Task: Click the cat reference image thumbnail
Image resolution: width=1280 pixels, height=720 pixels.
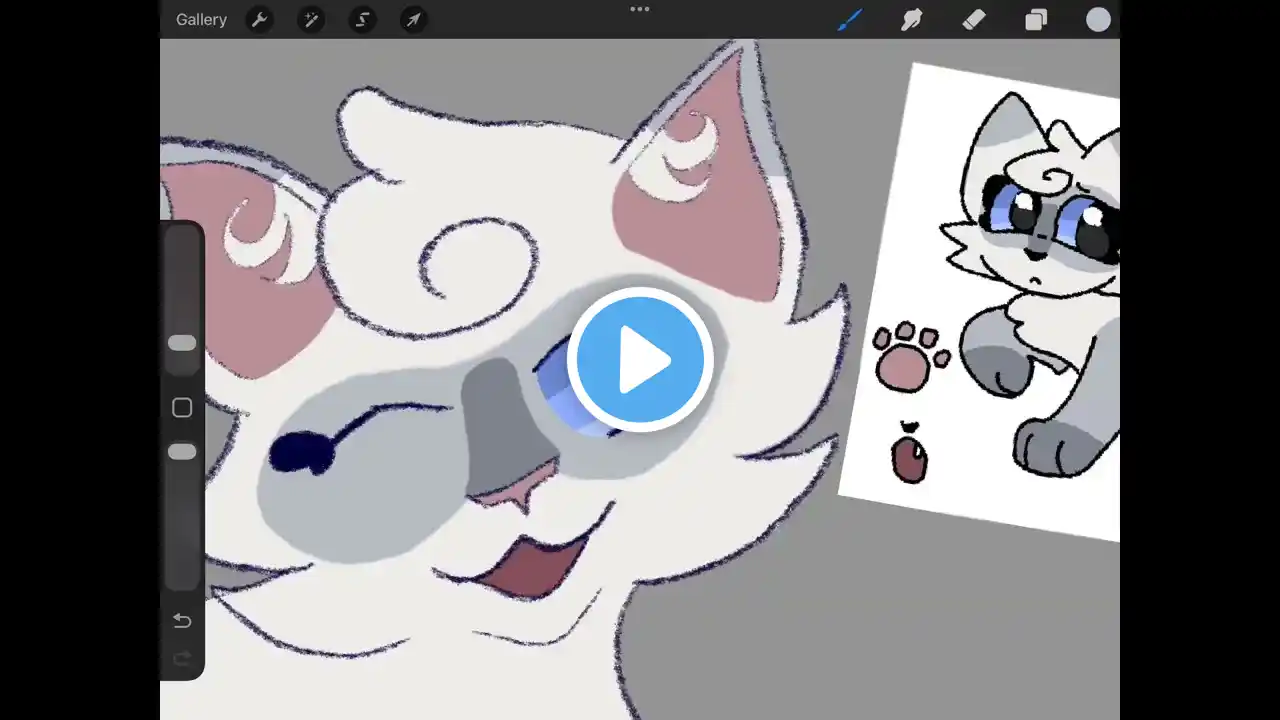Action: (980, 300)
